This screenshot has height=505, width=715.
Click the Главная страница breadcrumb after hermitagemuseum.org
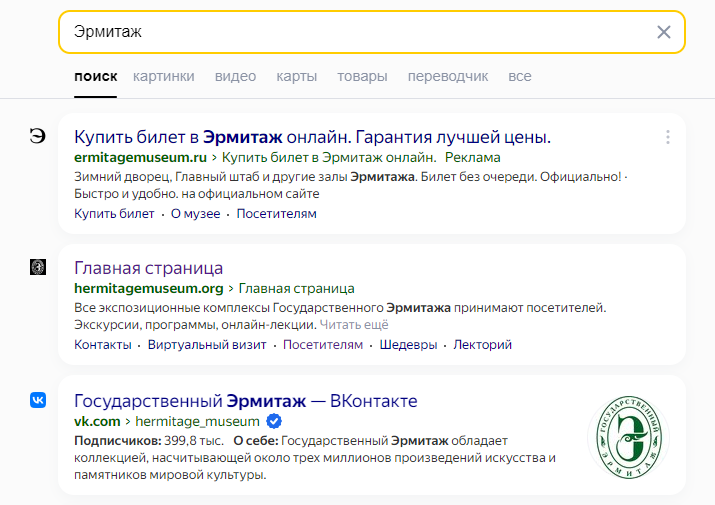click(296, 288)
